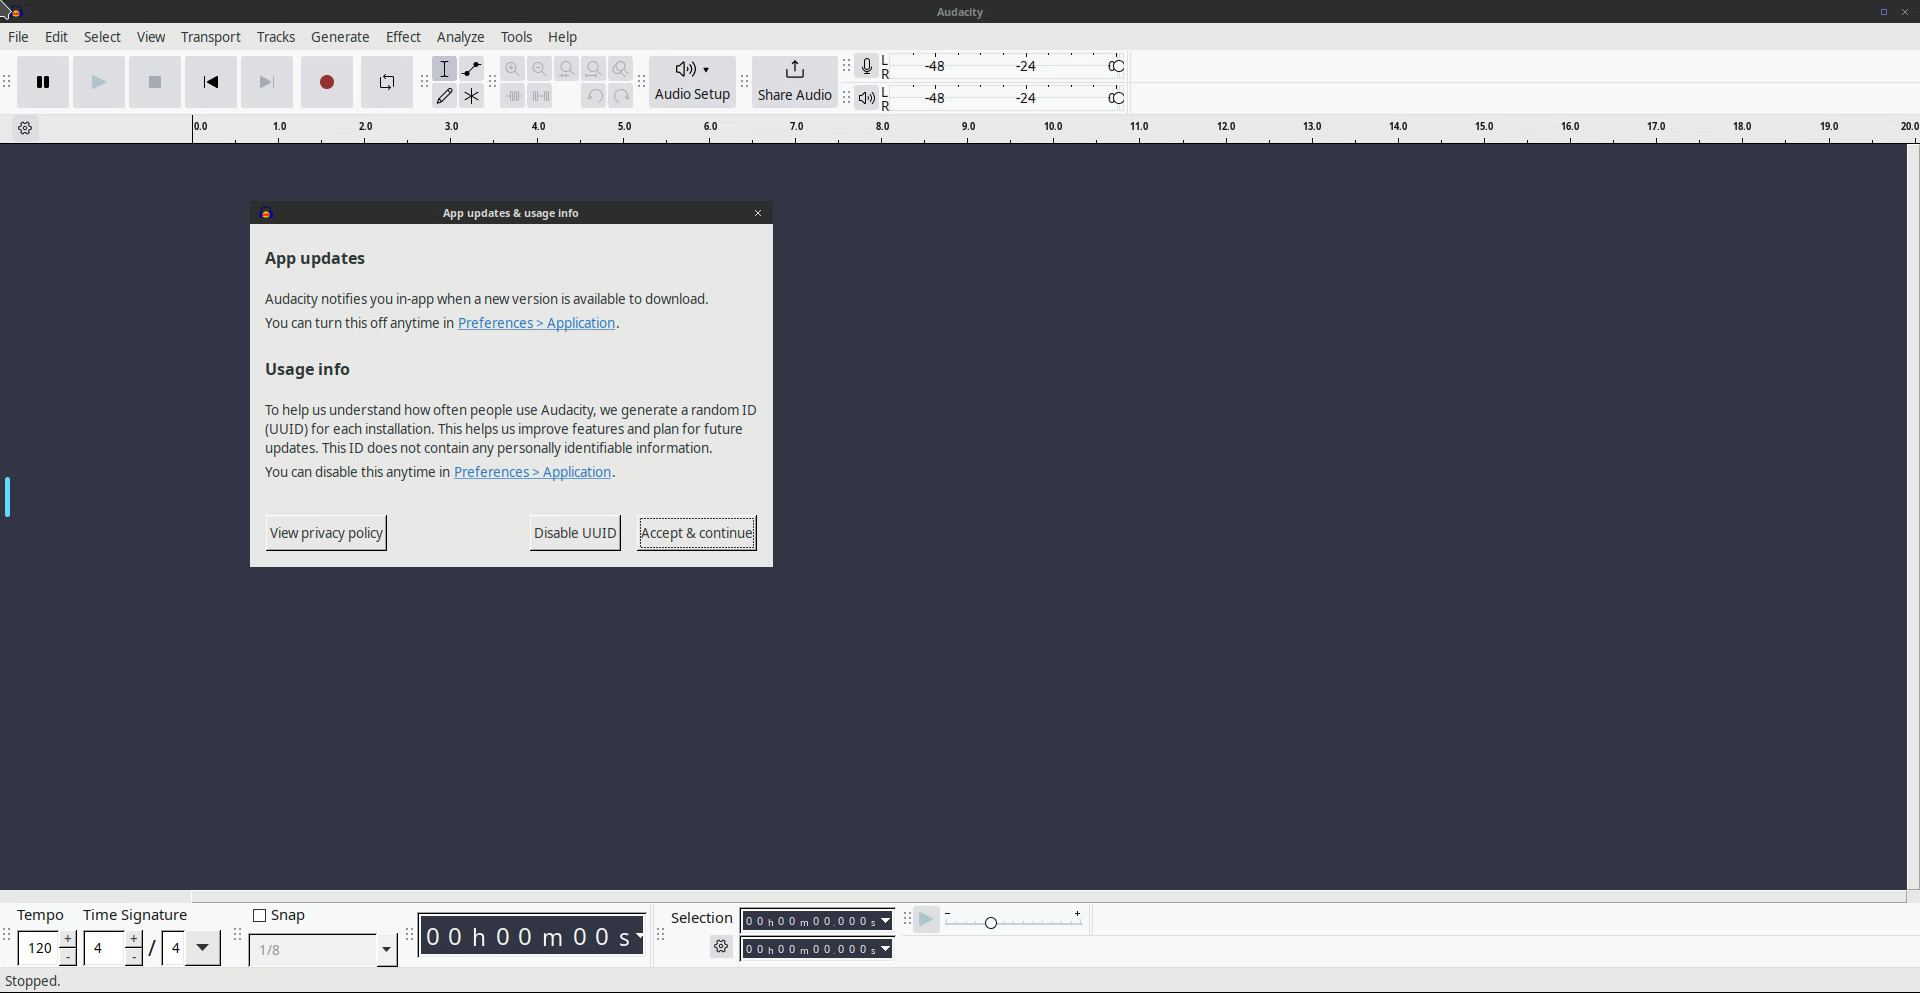Enable the Snap checkbox
Viewport: 1920px width, 993px height.
click(260, 915)
